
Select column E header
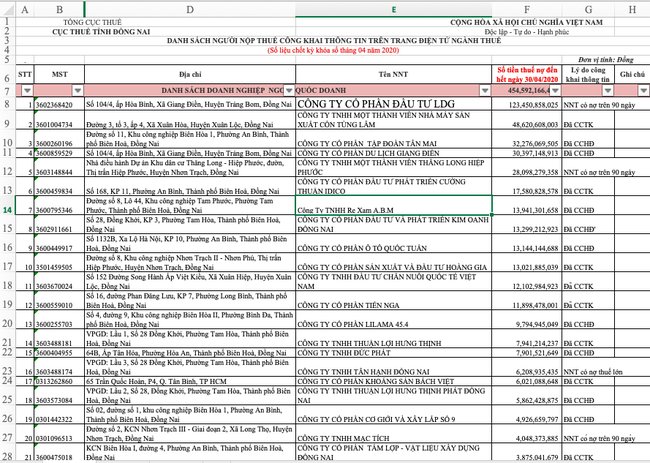393,10
